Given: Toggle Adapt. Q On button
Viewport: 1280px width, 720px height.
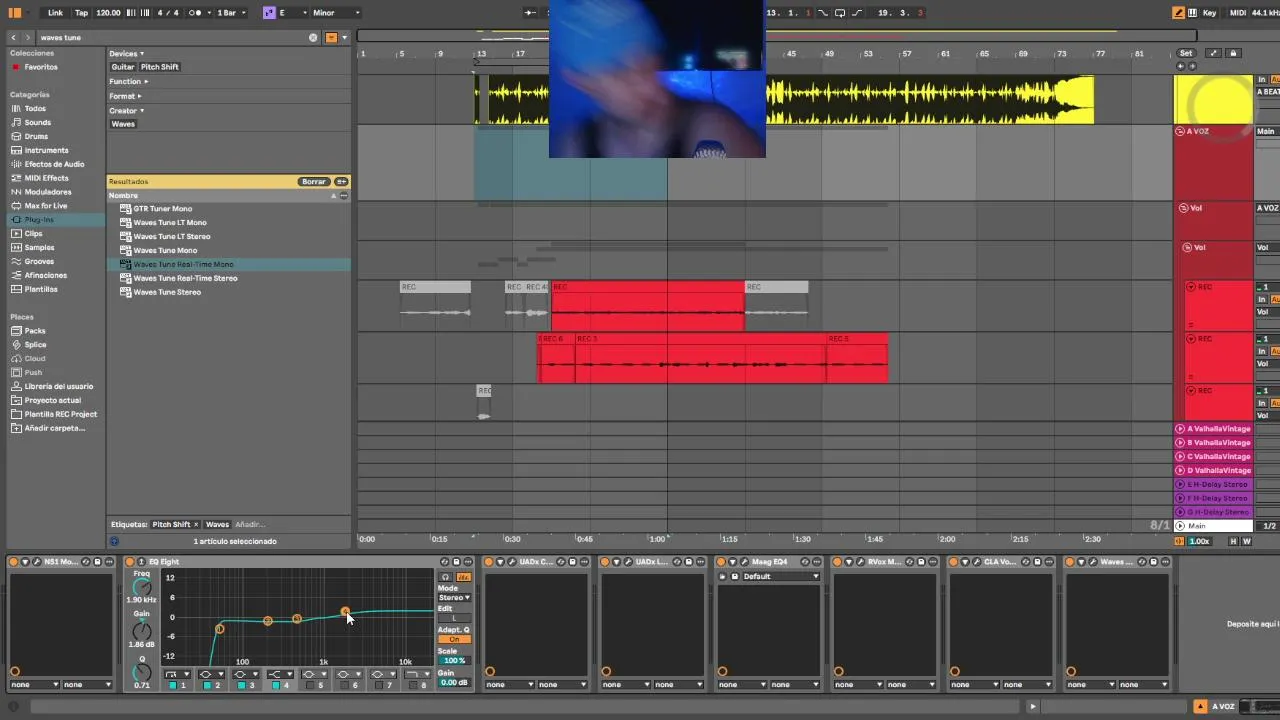Looking at the screenshot, I should 454,639.
